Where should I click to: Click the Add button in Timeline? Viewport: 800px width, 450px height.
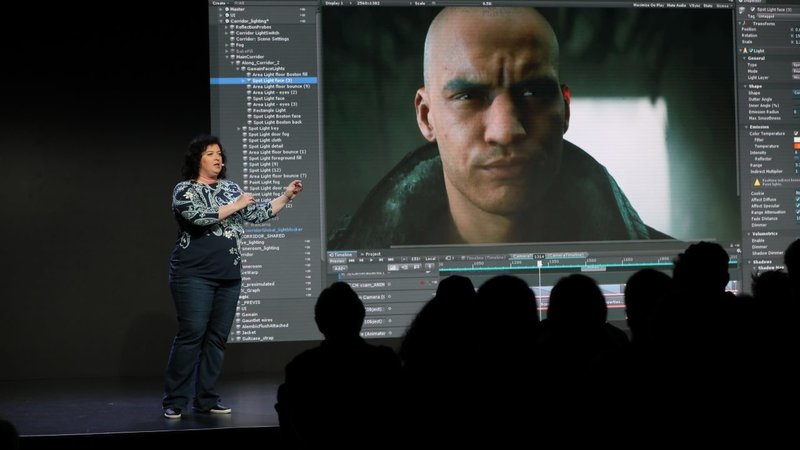point(339,268)
